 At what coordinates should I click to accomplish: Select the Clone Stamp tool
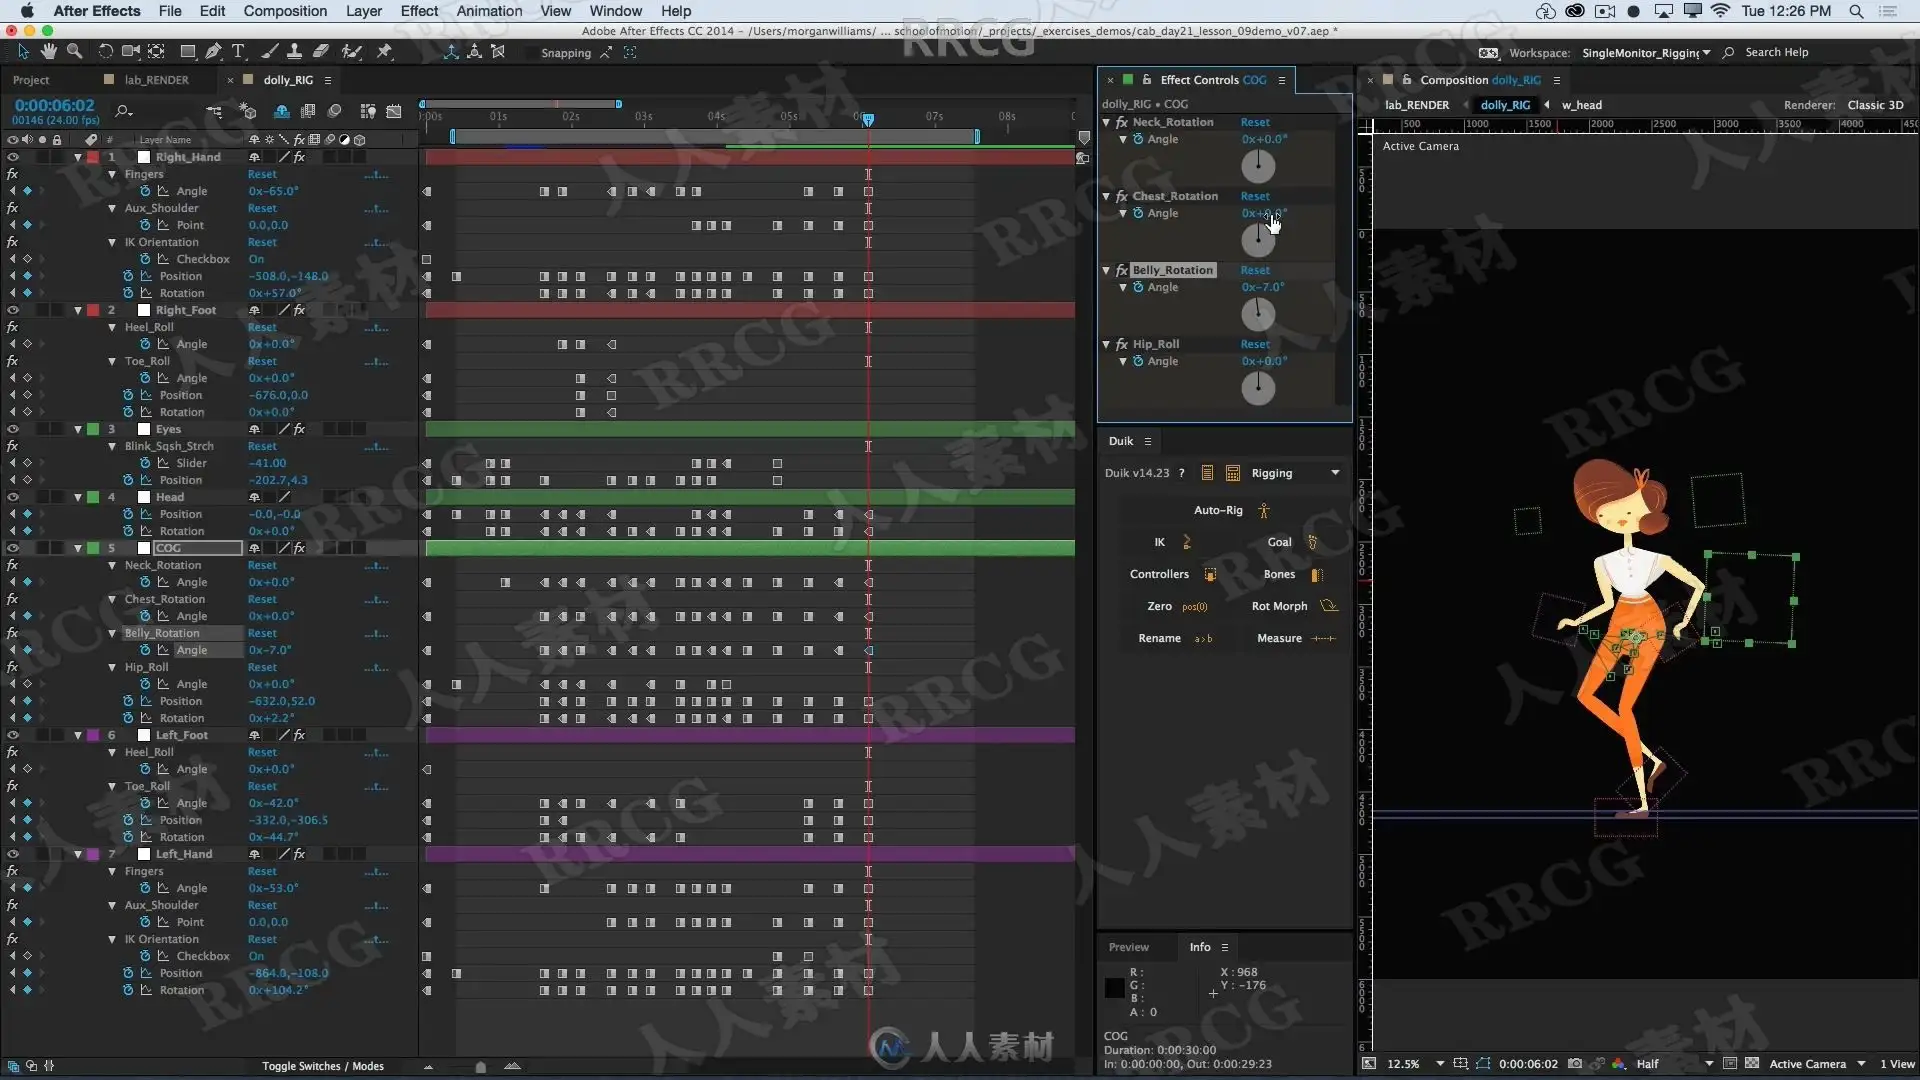tap(295, 52)
